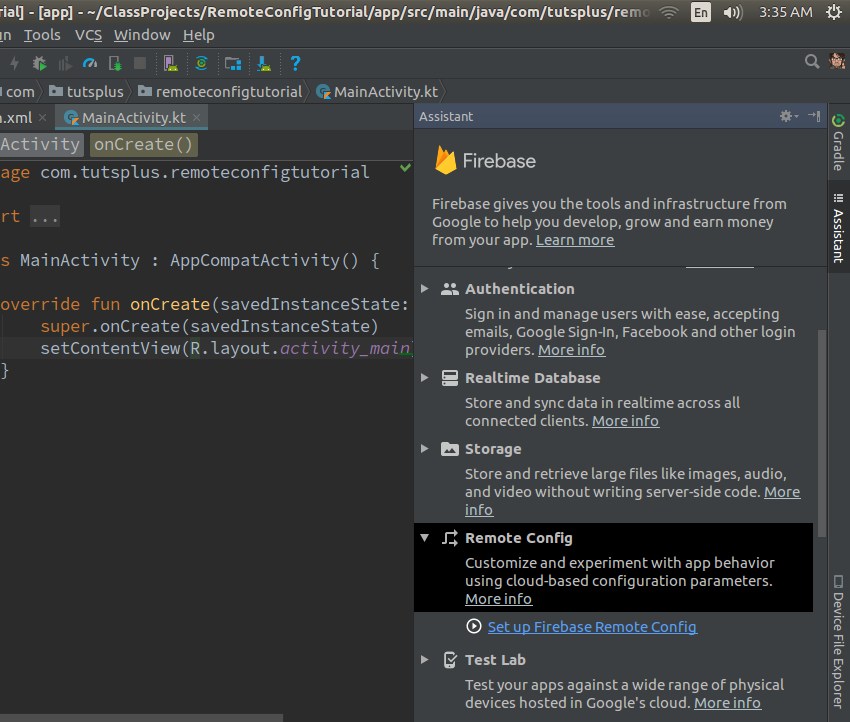Switch to the MainActivity.kt tab
Viewport: 850px width, 722px height.
pos(133,118)
